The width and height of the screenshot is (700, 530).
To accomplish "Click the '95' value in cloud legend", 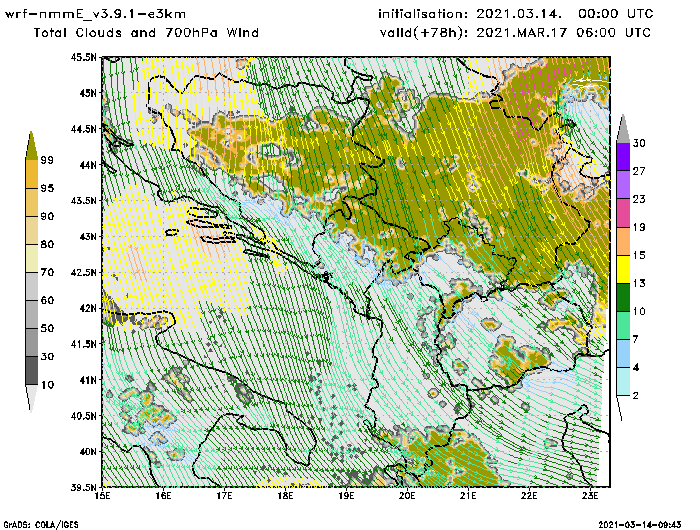I will [47, 188].
